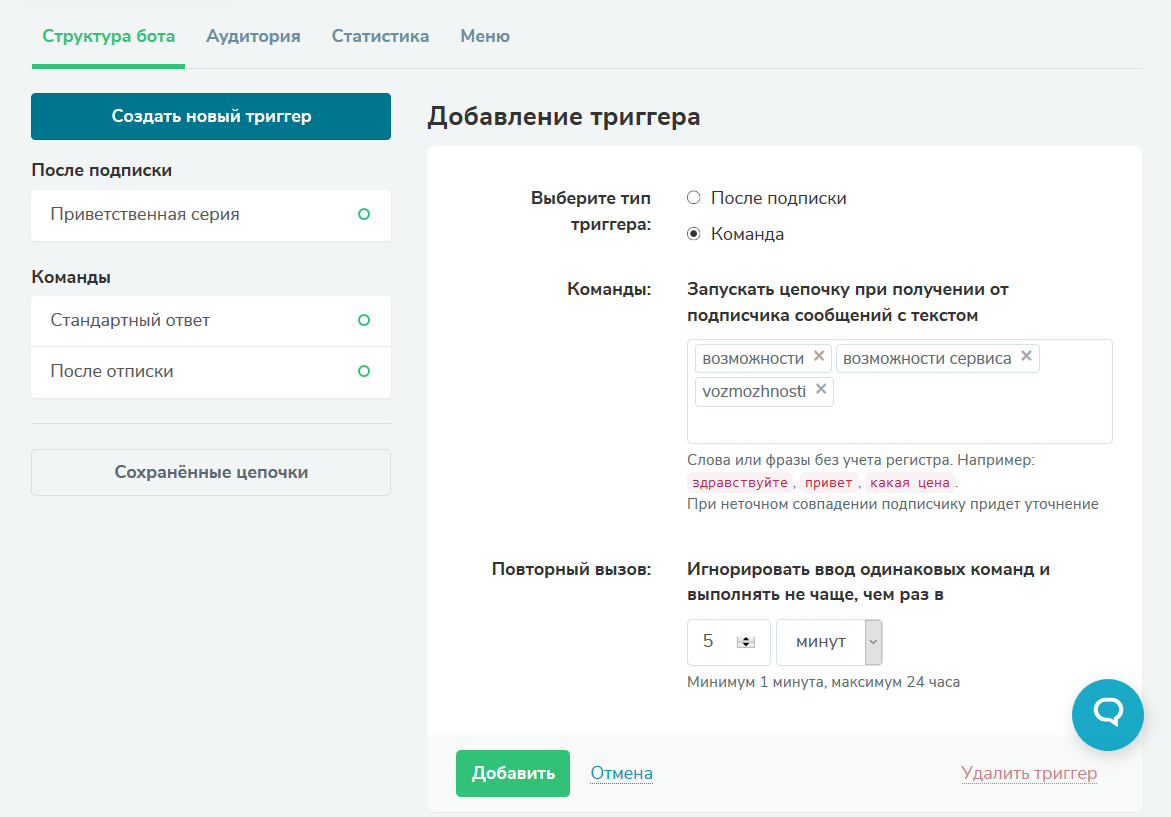Click the Минимум 1 минута hint text
The image size is (1171, 817).
pyautogui.click(x=823, y=682)
